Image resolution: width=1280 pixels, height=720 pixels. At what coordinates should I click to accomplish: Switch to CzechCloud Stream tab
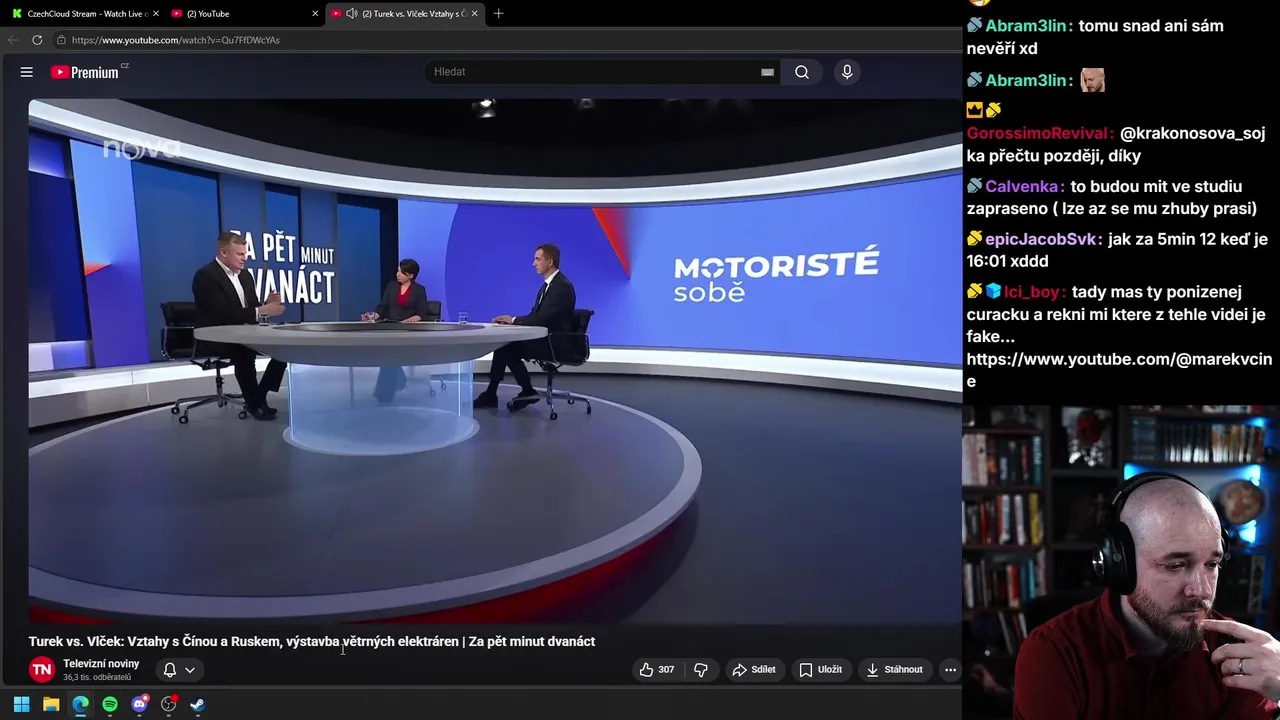87,14
